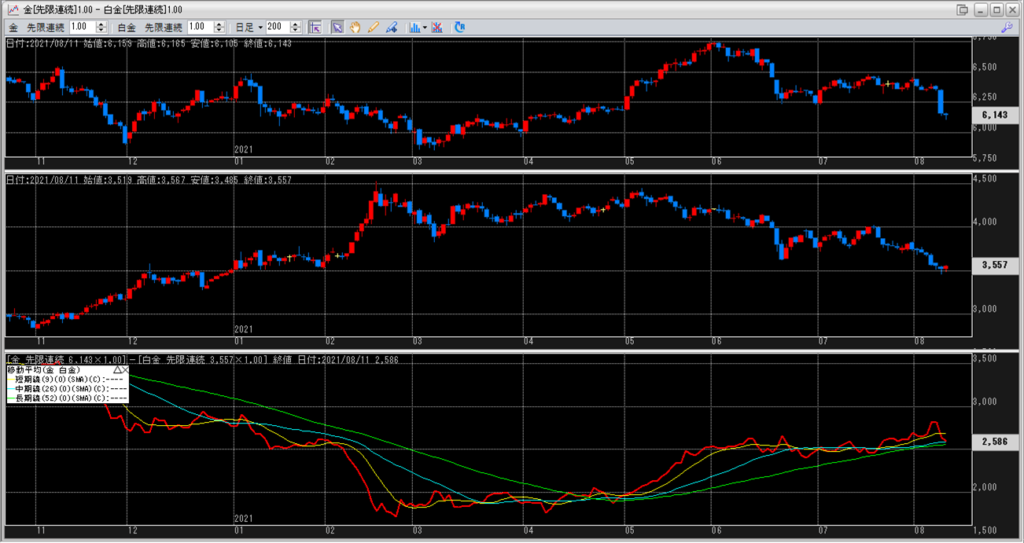Collapse the 移動平均 legend with triangle
Screen dimensions: 1024x543
pos(119,370)
